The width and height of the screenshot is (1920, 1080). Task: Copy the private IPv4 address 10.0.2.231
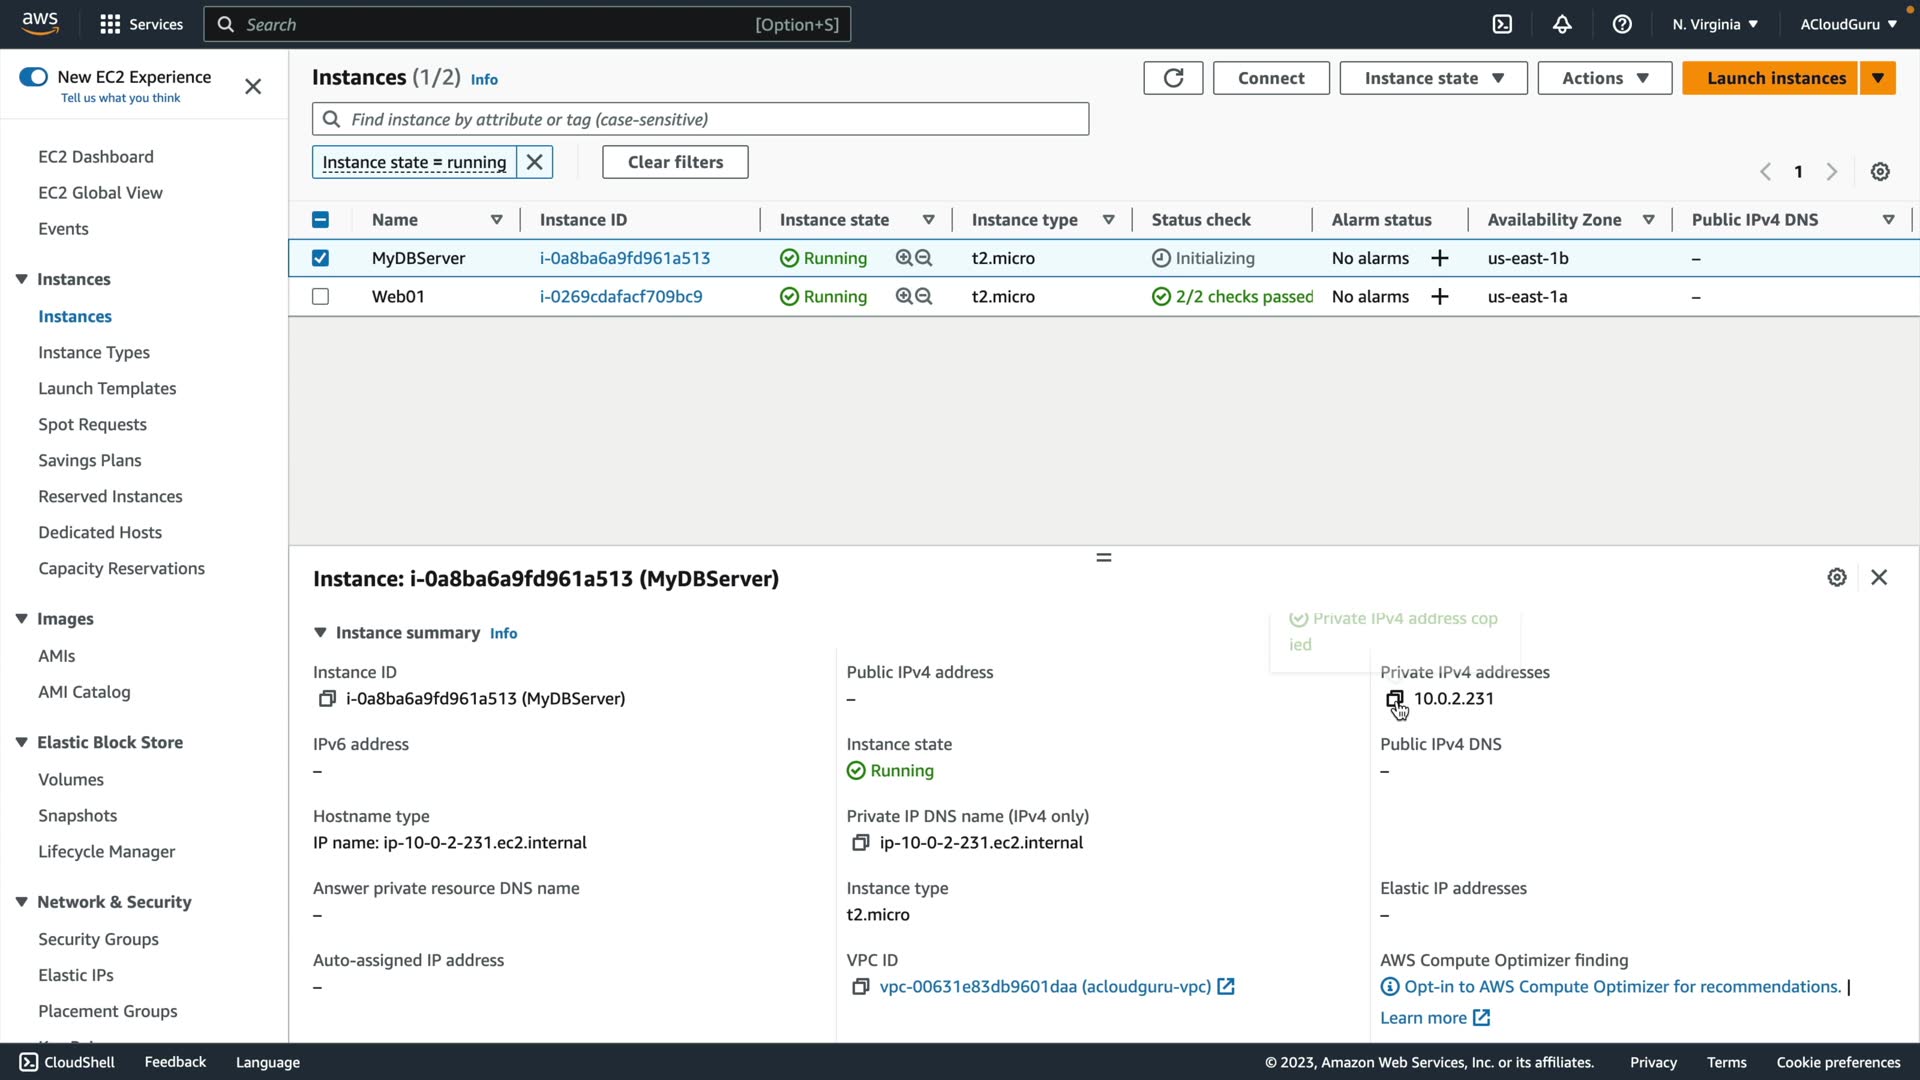(1394, 699)
